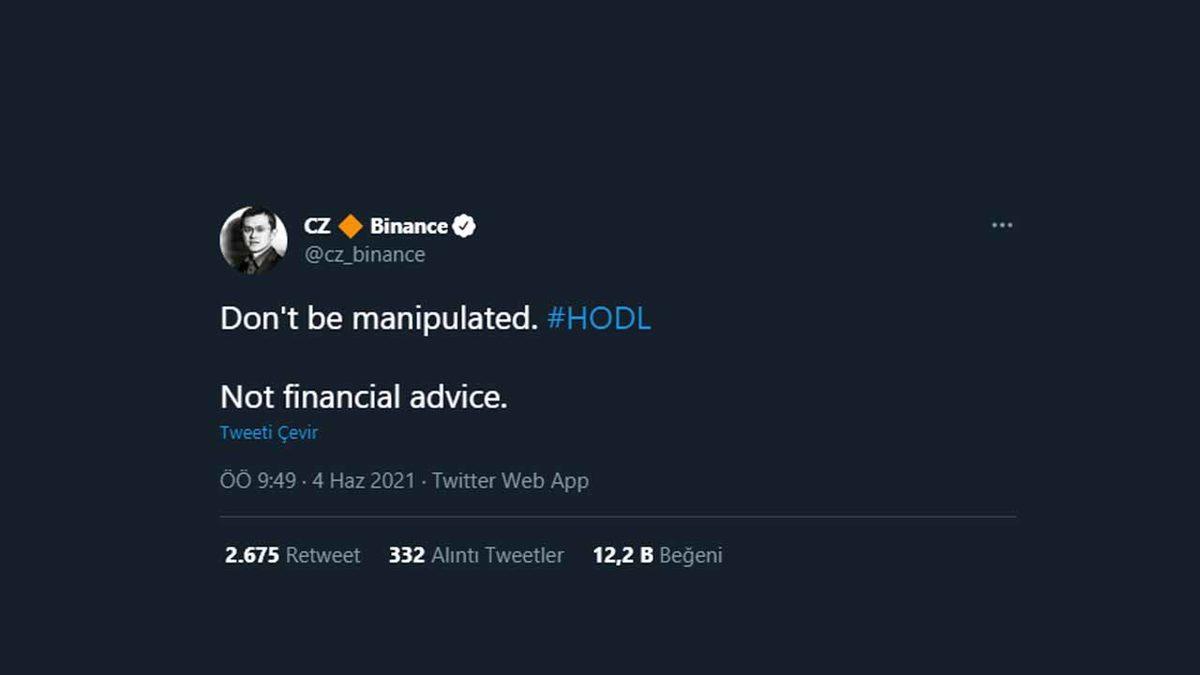
Task: Click the @cz_binance handle
Action: click(x=364, y=254)
